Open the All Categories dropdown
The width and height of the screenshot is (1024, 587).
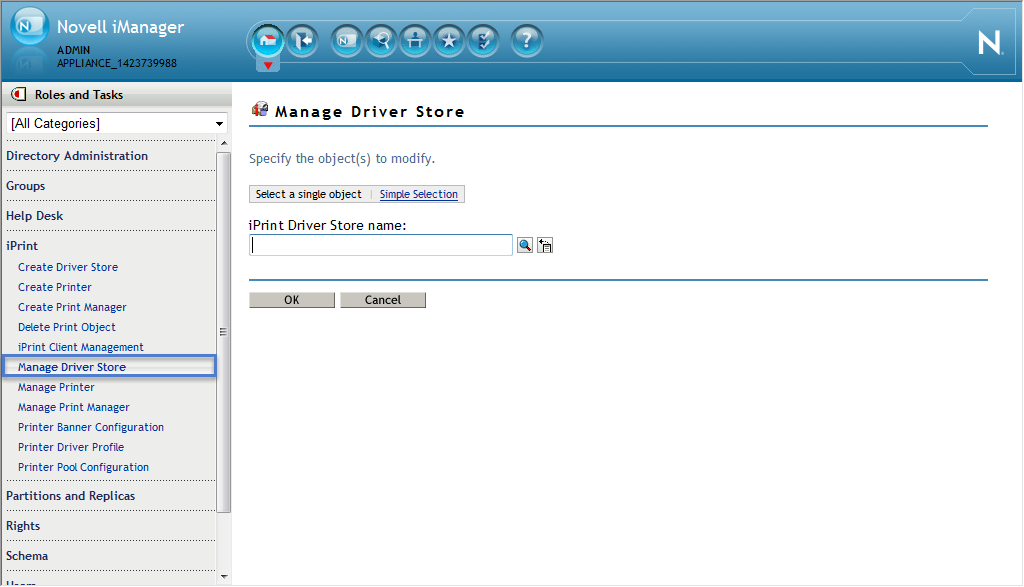117,123
